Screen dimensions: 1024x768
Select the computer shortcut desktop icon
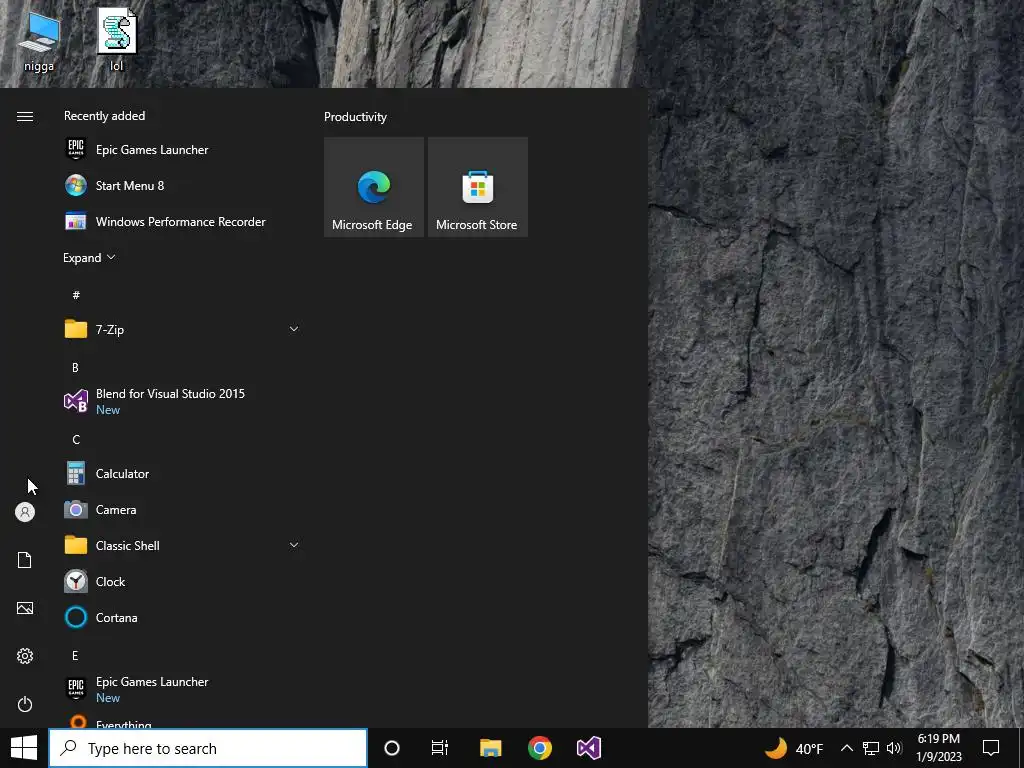(39, 40)
